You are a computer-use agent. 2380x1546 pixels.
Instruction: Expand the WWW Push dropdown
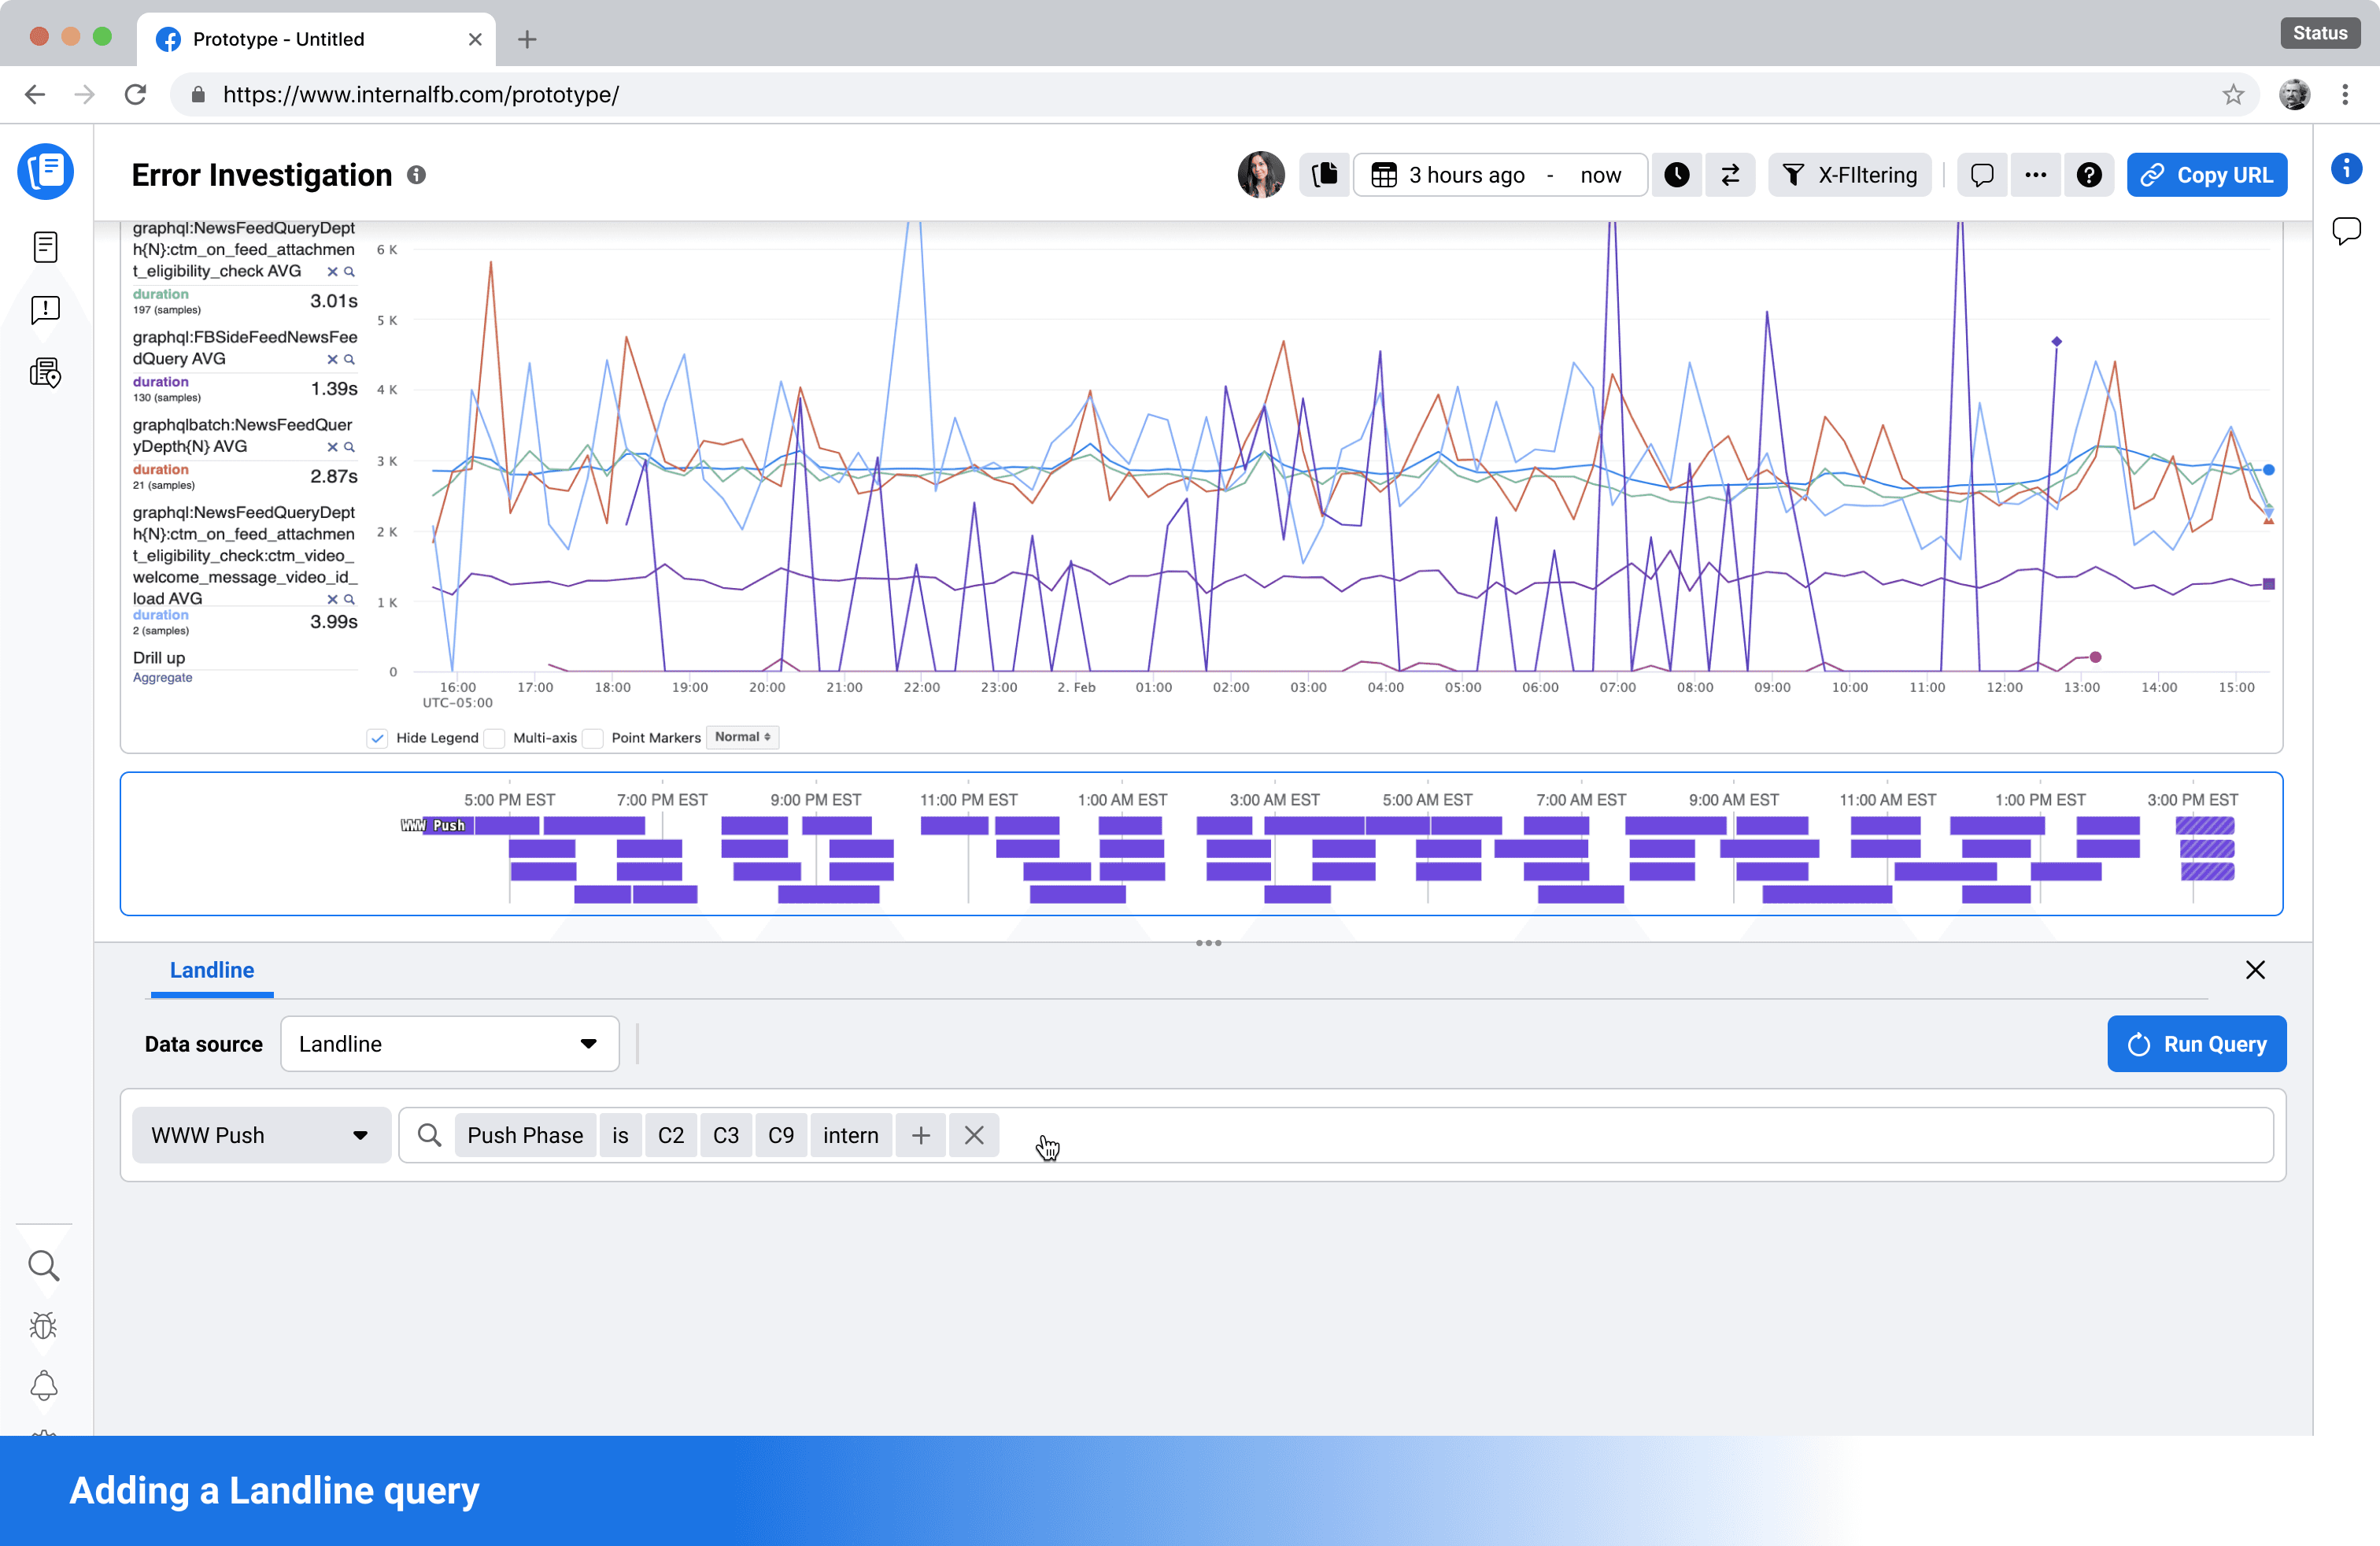[260, 1135]
